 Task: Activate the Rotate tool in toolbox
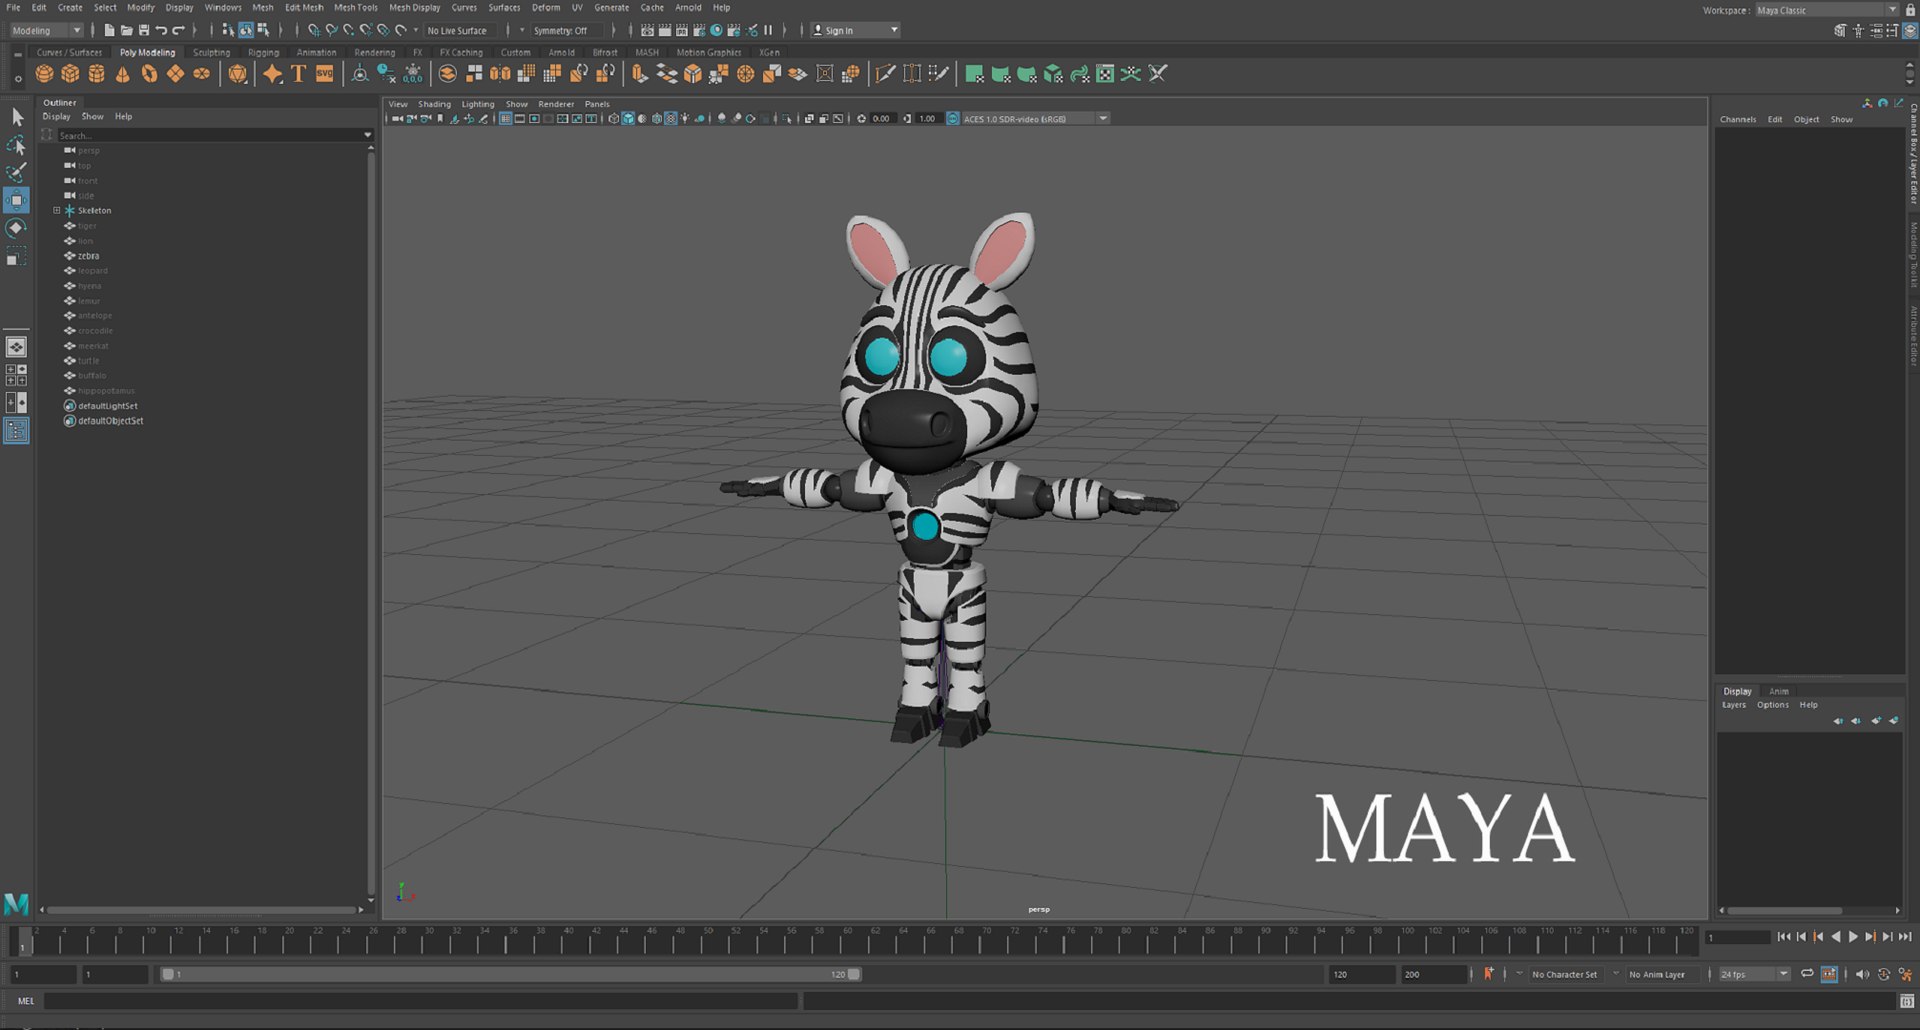point(16,228)
